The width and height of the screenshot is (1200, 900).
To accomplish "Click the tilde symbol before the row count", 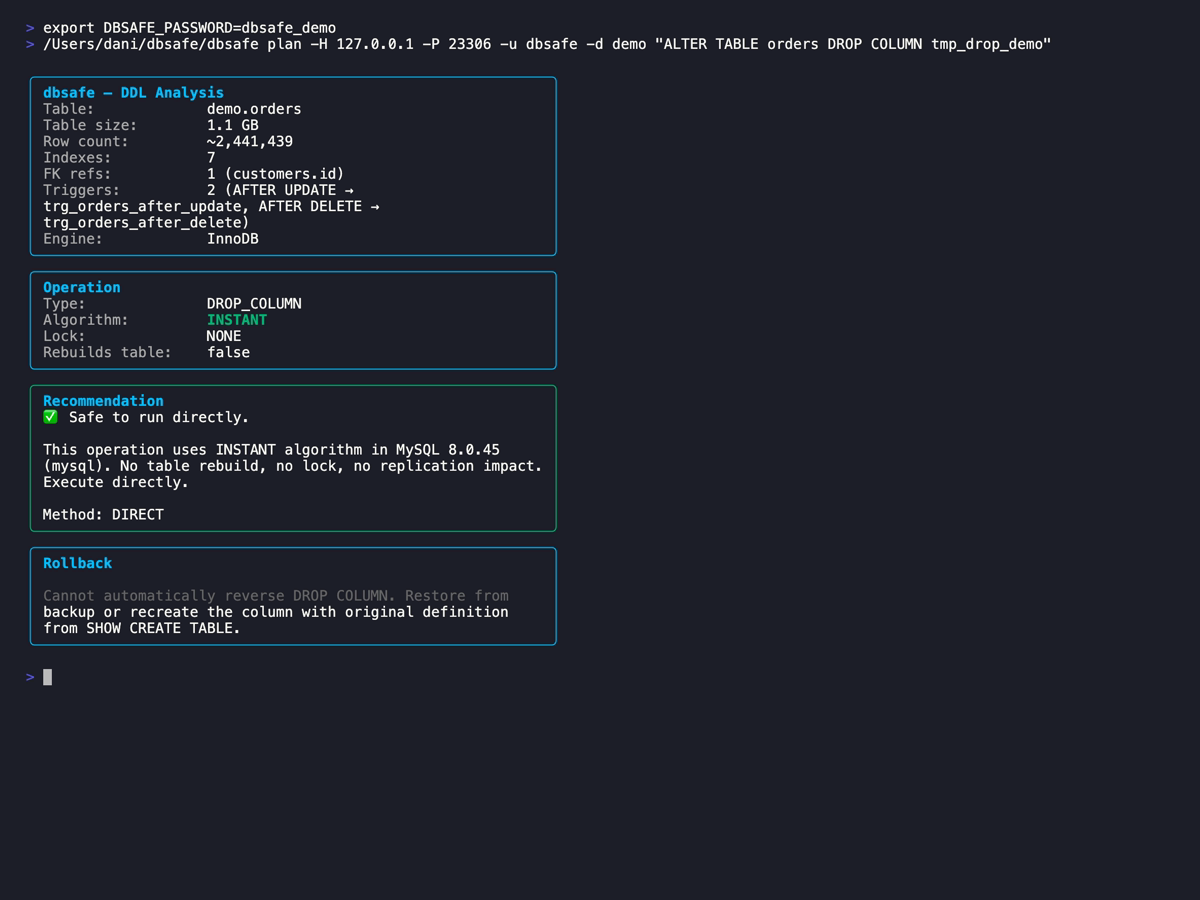I will click(210, 141).
